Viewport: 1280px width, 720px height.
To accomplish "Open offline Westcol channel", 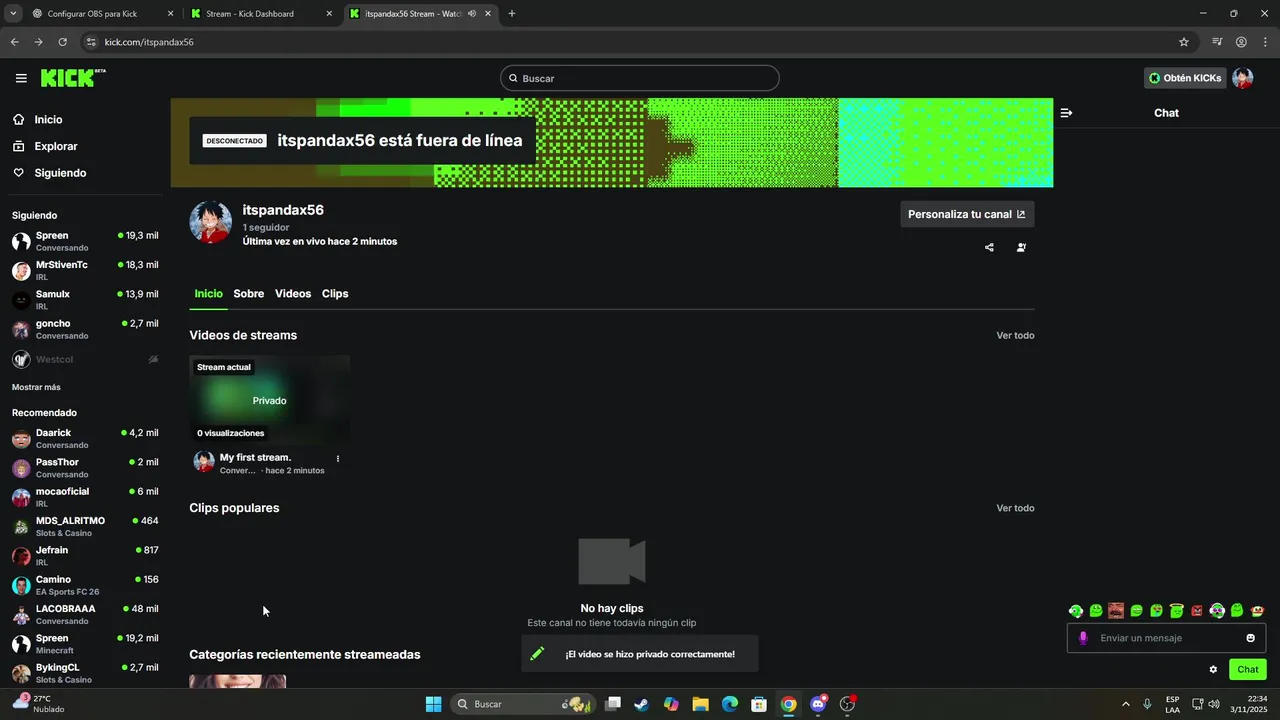I will [x=85, y=359].
